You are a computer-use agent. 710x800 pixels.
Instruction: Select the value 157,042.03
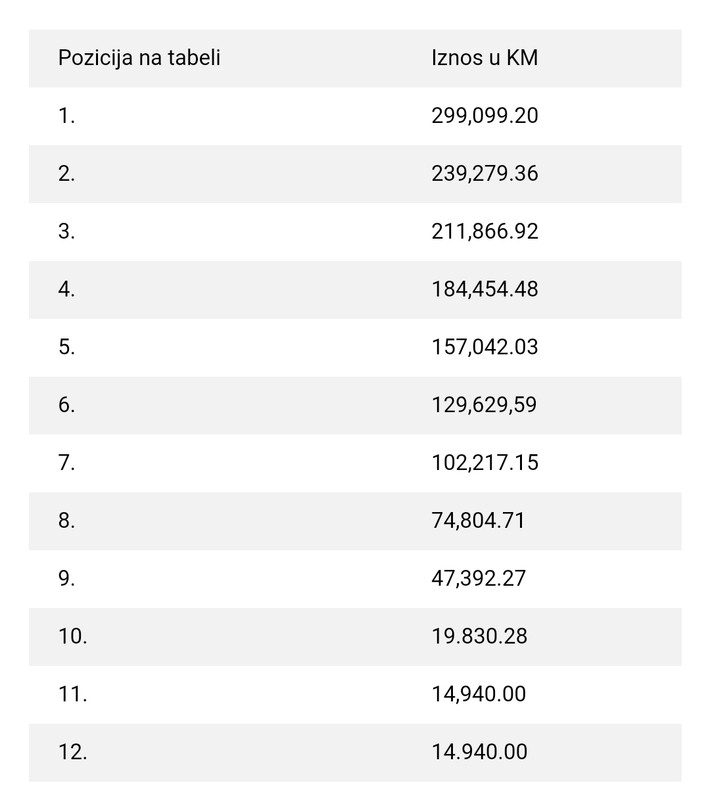pyautogui.click(x=485, y=347)
